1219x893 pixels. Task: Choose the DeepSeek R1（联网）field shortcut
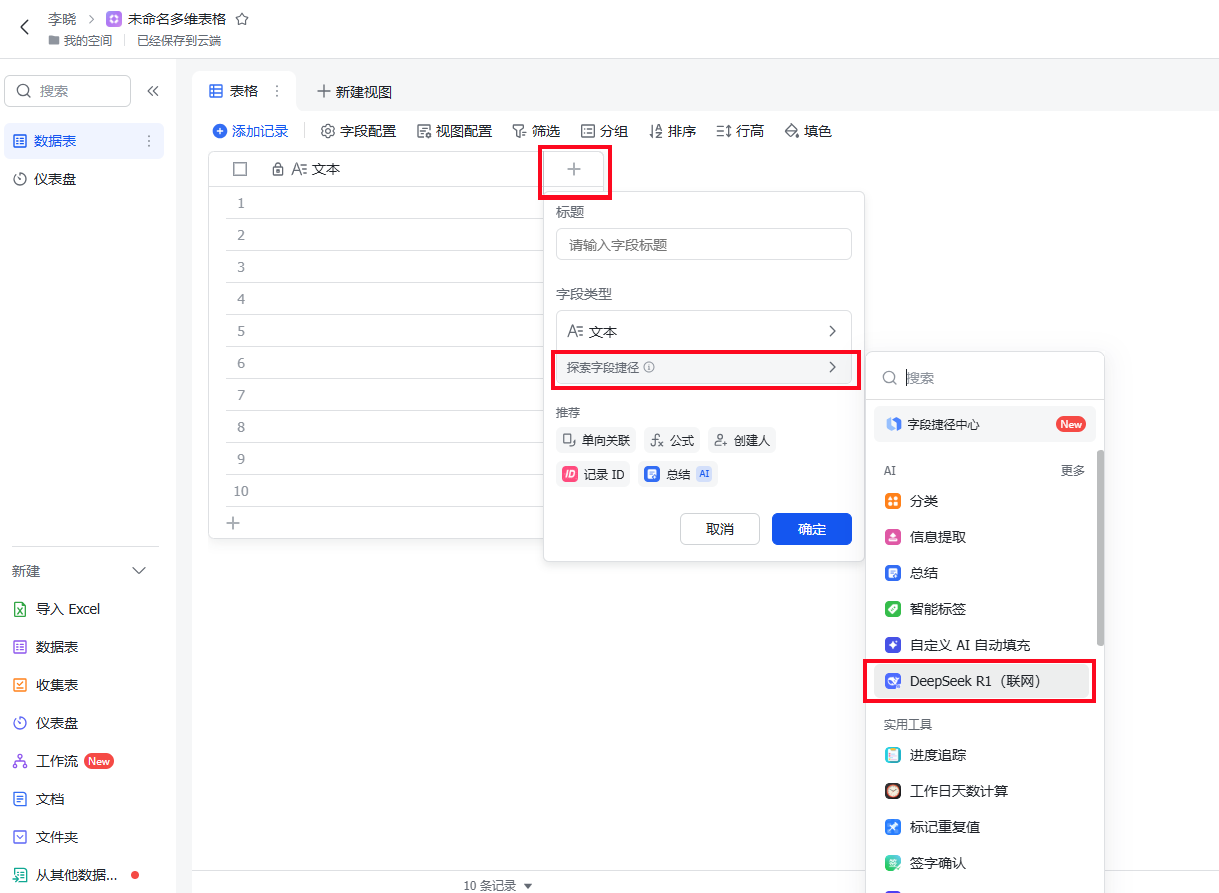point(975,681)
